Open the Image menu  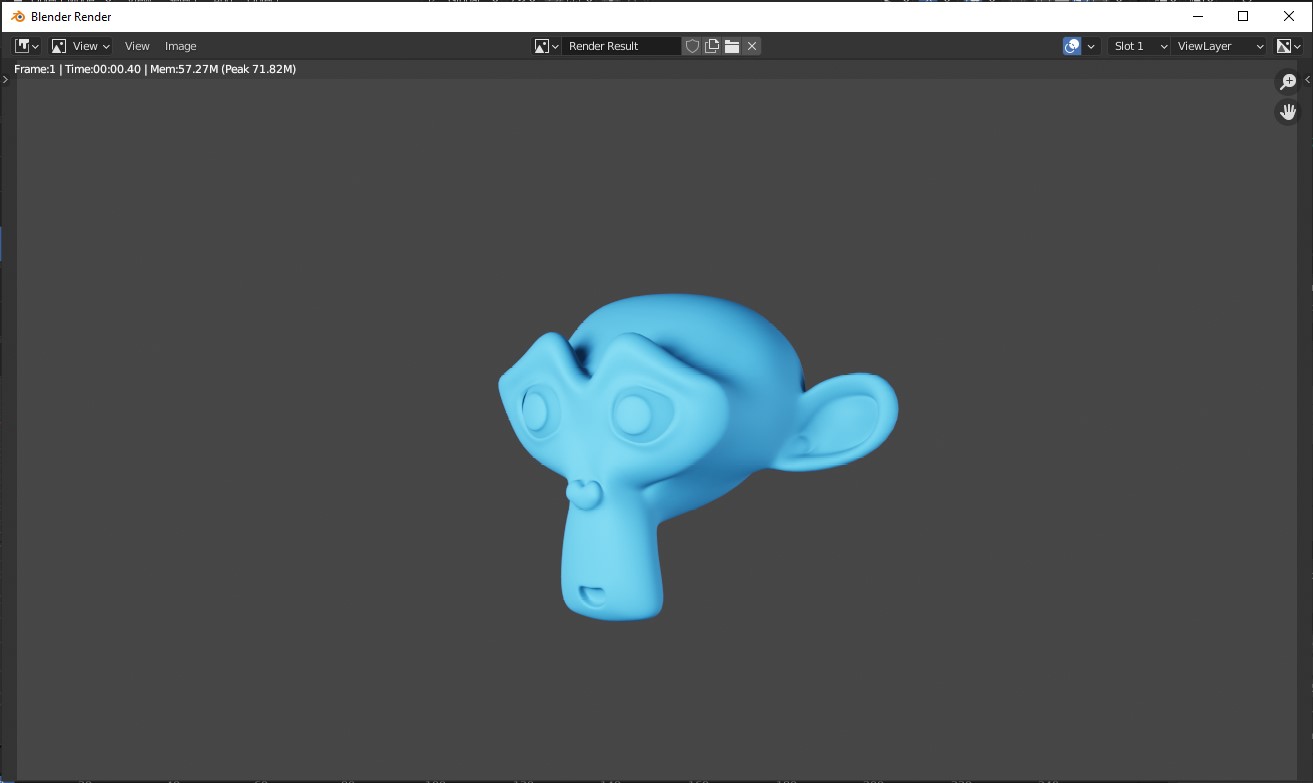click(181, 46)
